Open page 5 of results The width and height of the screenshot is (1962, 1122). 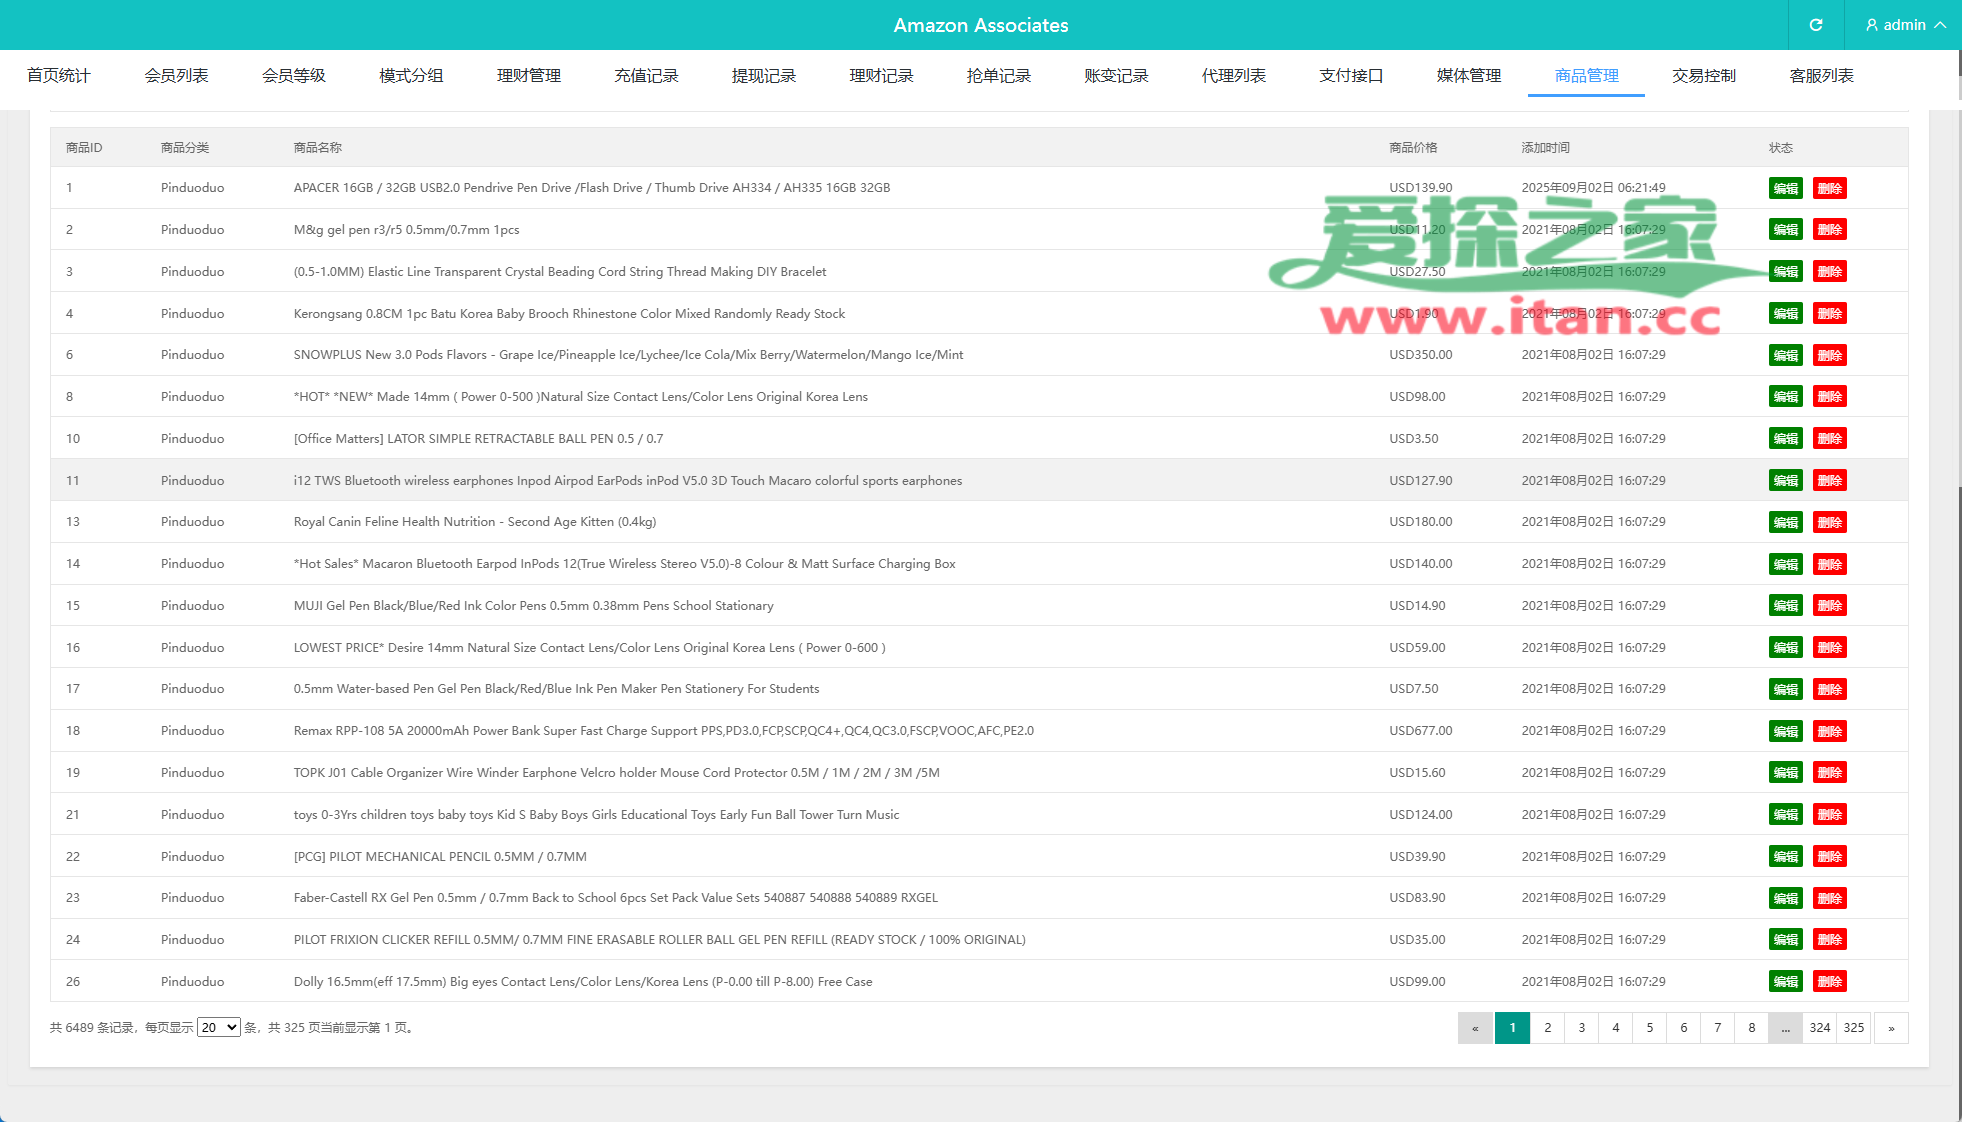[1649, 1028]
